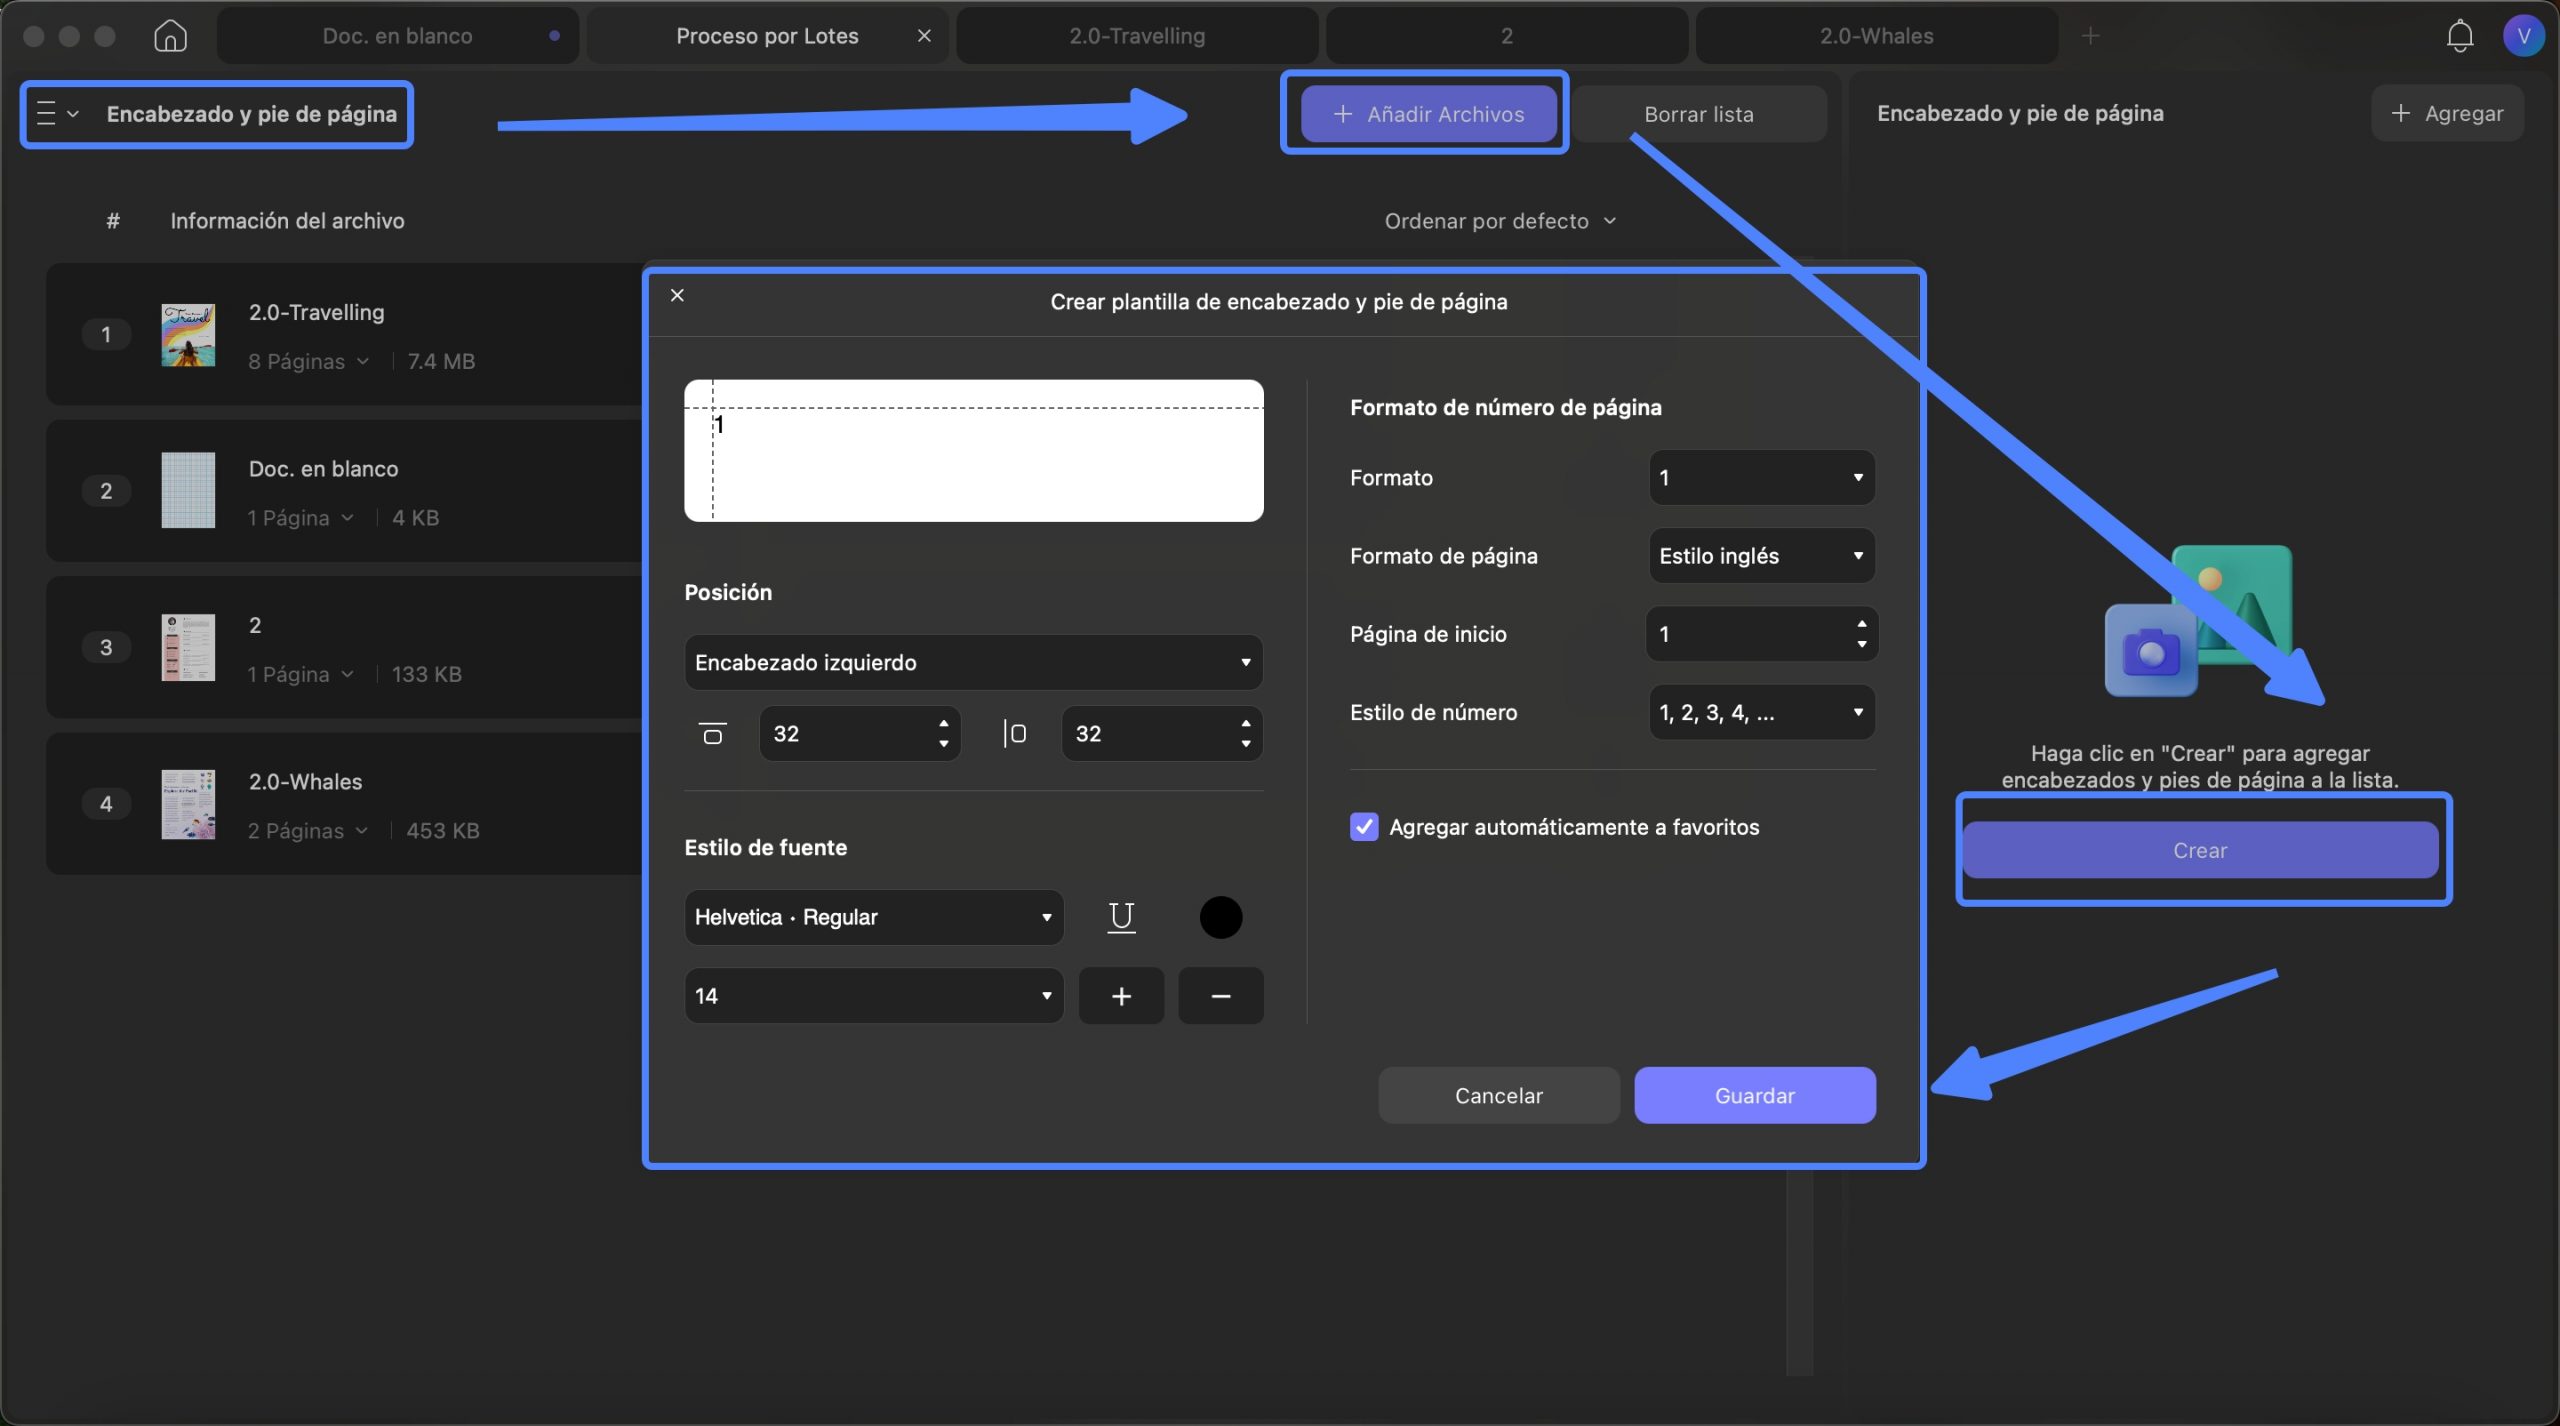The width and height of the screenshot is (2560, 1426).
Task: Expand 1 Página range of Doc. en blanco
Action: [301, 517]
